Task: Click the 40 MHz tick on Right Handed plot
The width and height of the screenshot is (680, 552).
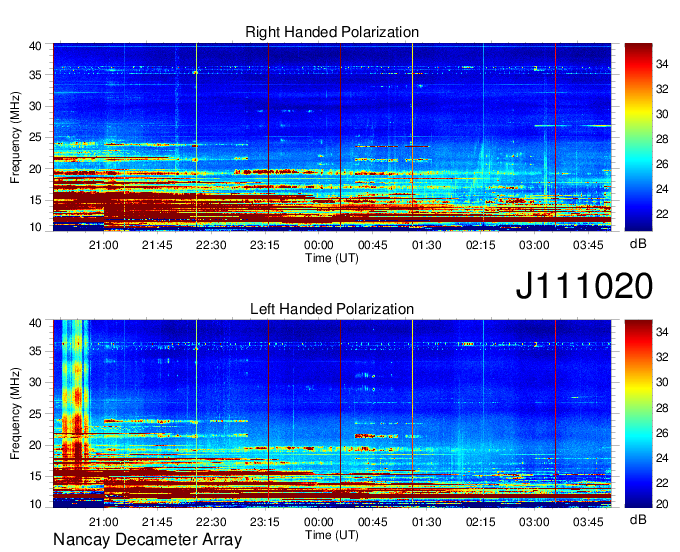Action: point(35,46)
